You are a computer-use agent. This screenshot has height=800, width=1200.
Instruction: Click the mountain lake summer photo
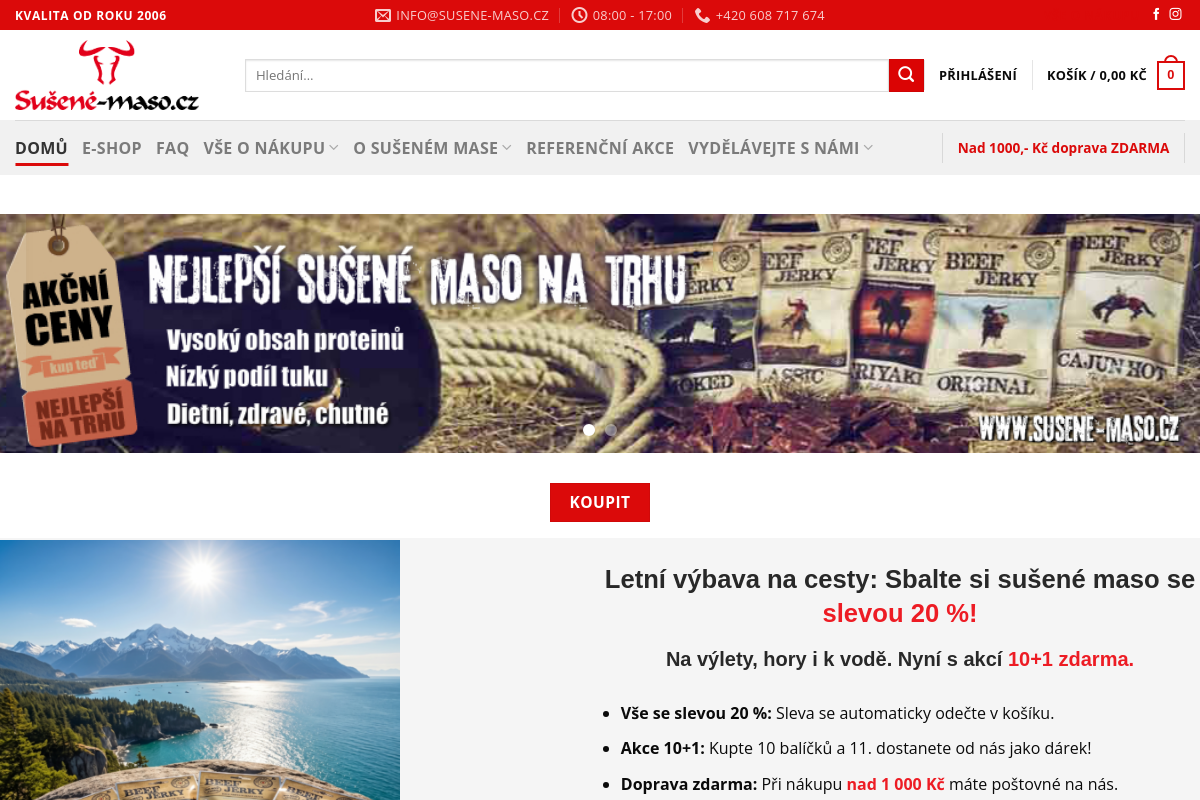pos(200,670)
